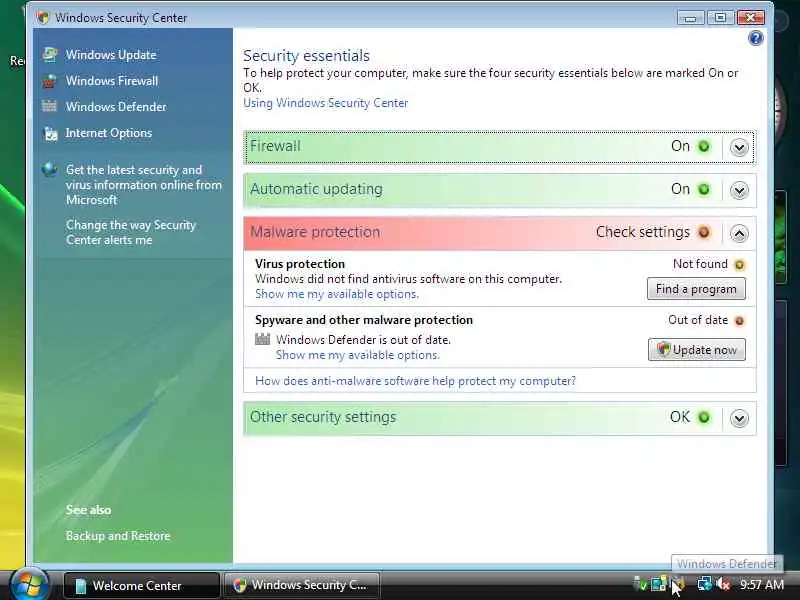Expand the Other security settings chevron
Viewport: 800px width, 600px height.
739,418
